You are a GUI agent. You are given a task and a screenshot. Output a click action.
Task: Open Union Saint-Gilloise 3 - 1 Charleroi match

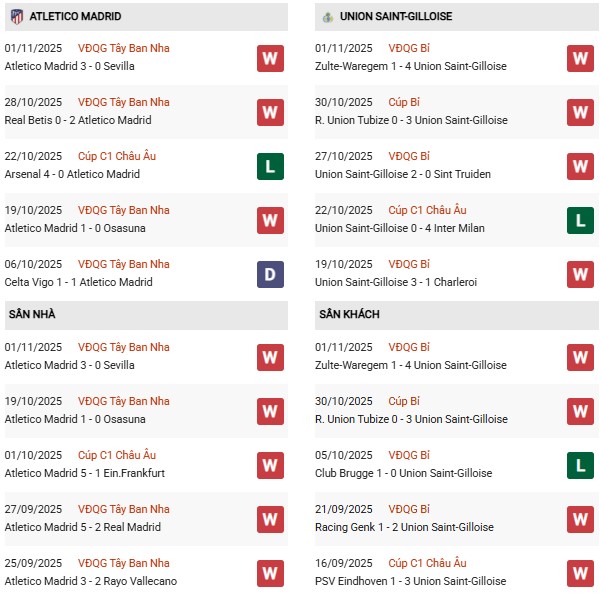tap(396, 282)
